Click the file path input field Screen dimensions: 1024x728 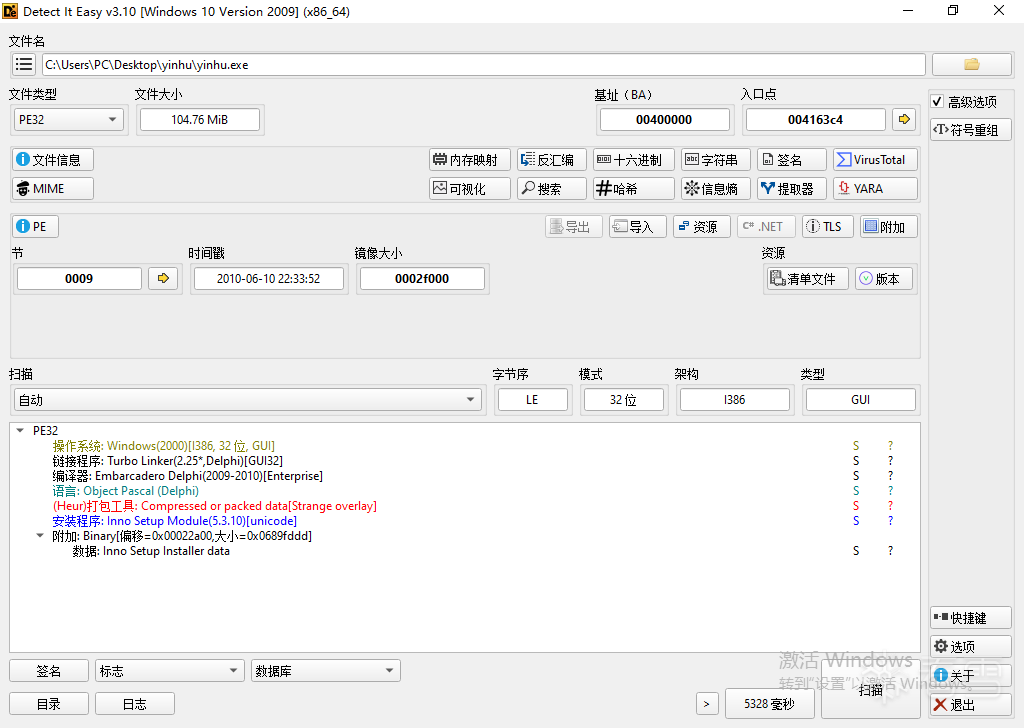click(484, 65)
